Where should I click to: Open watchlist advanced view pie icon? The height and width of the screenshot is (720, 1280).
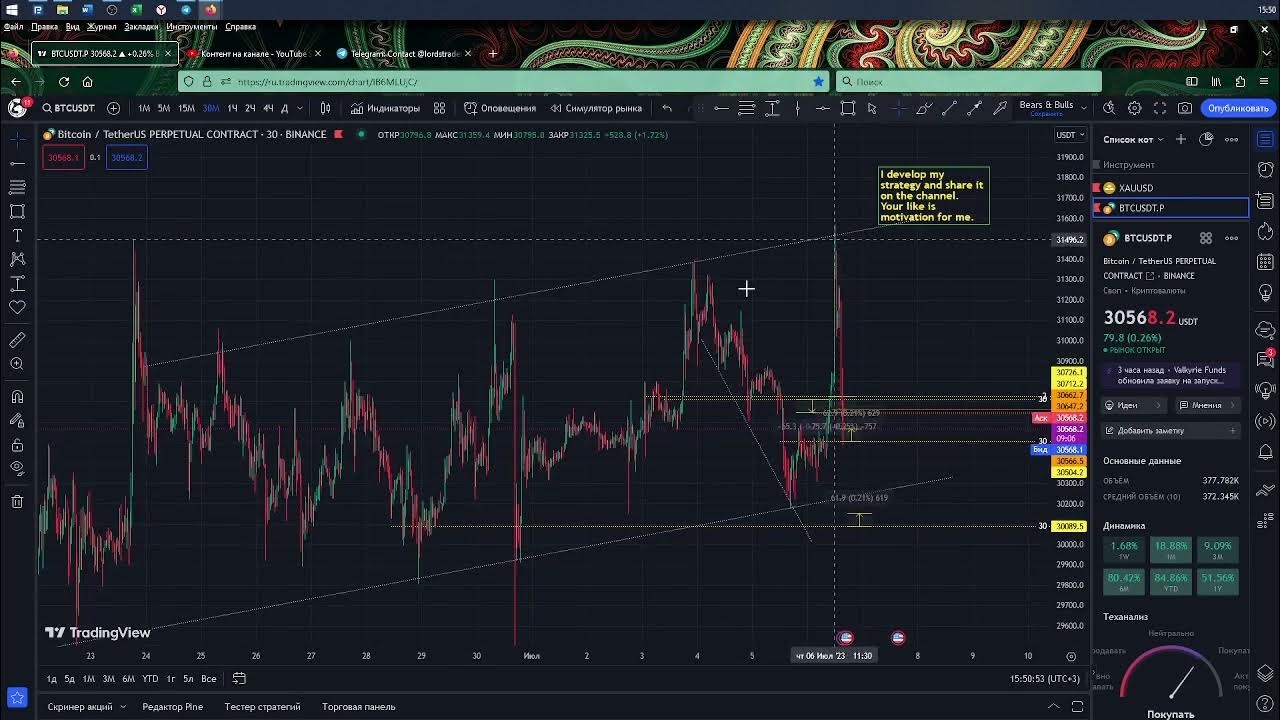(1207, 139)
